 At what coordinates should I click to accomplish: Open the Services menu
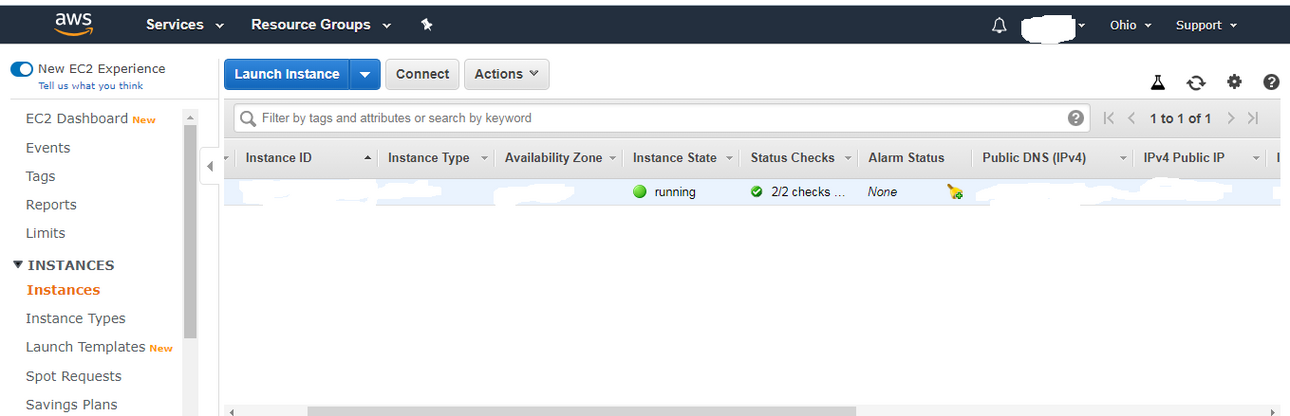pos(185,25)
